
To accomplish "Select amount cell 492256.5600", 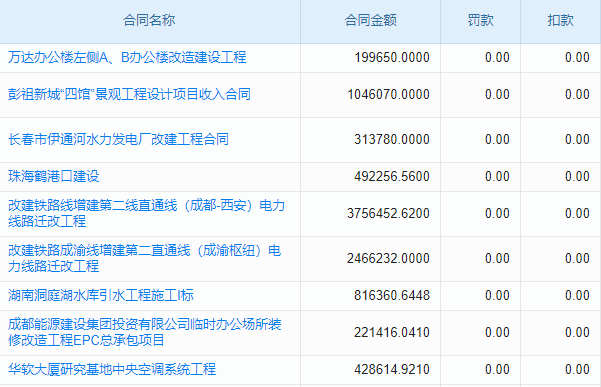I will tap(392, 176).
